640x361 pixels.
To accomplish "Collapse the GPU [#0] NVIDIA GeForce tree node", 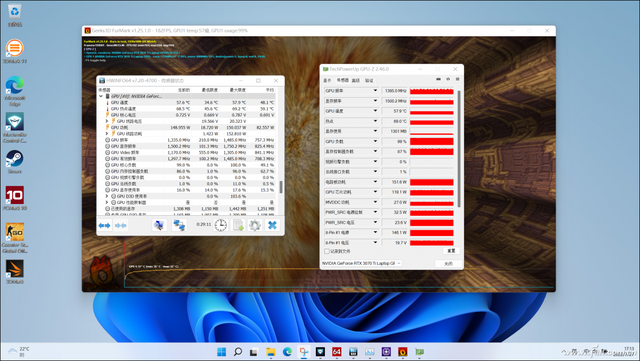I will (x=101, y=96).
